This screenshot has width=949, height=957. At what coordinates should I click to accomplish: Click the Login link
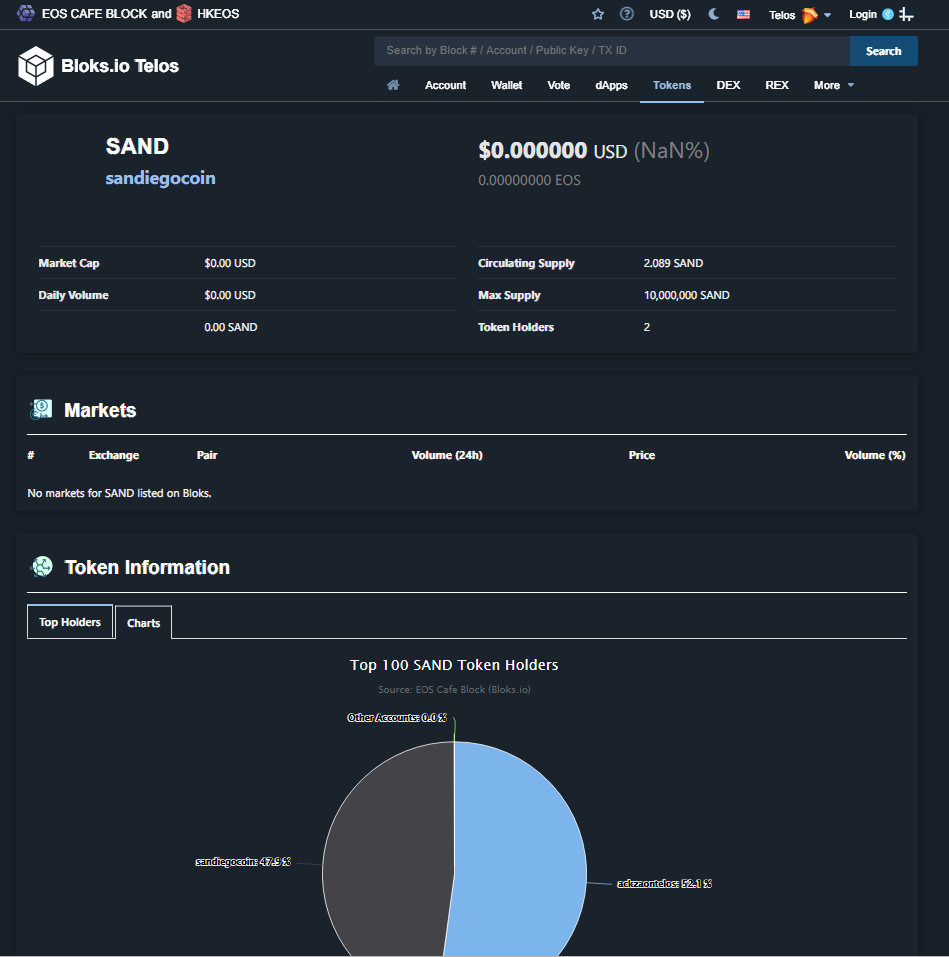point(862,14)
